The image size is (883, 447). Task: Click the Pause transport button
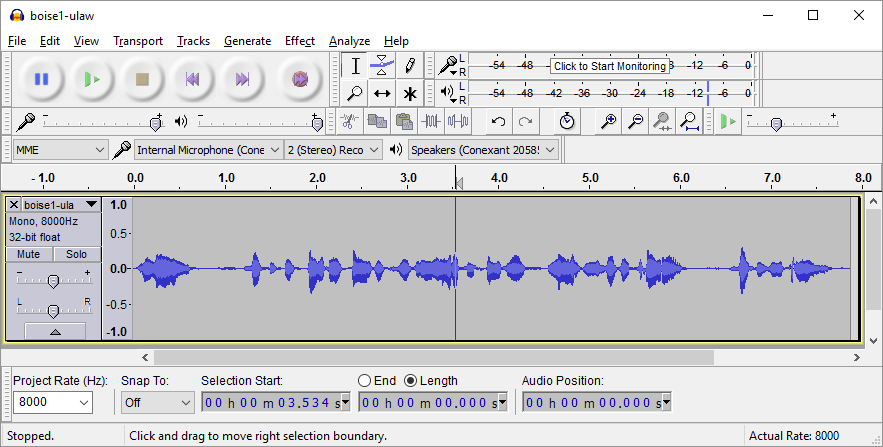tap(41, 79)
